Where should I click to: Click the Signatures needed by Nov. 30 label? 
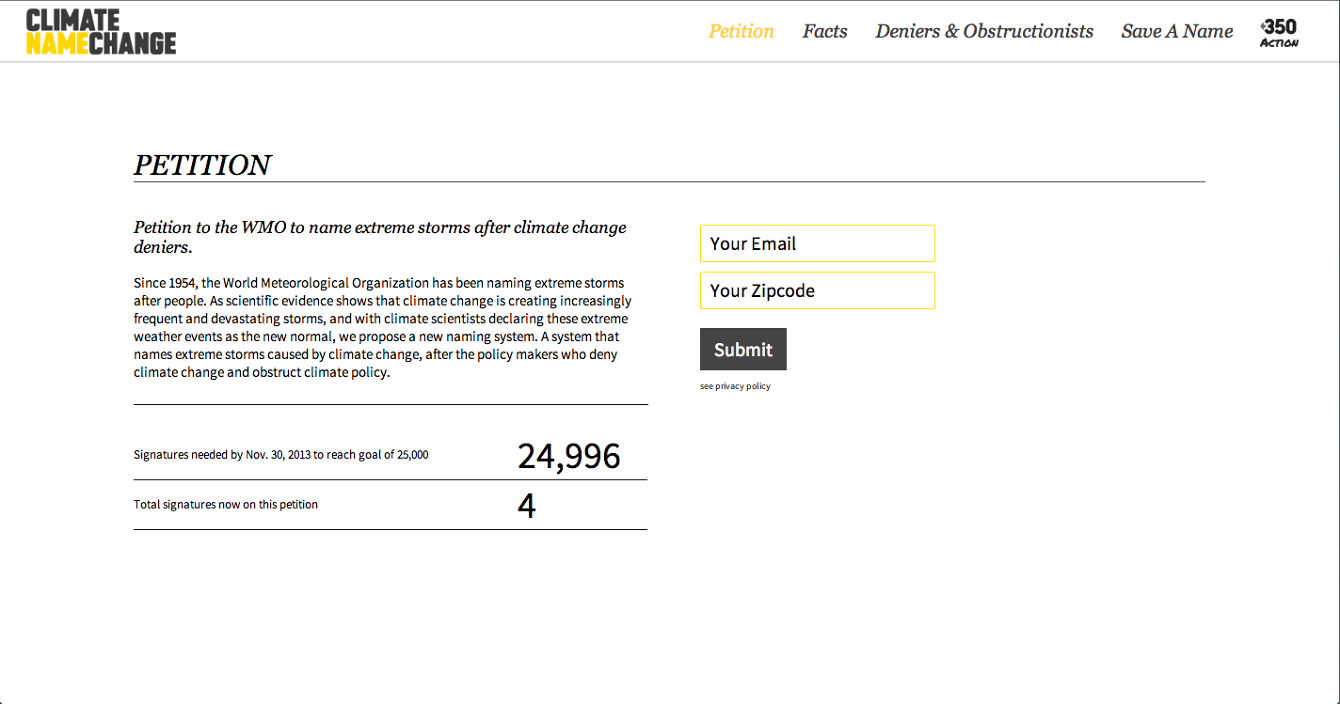[x=281, y=455]
